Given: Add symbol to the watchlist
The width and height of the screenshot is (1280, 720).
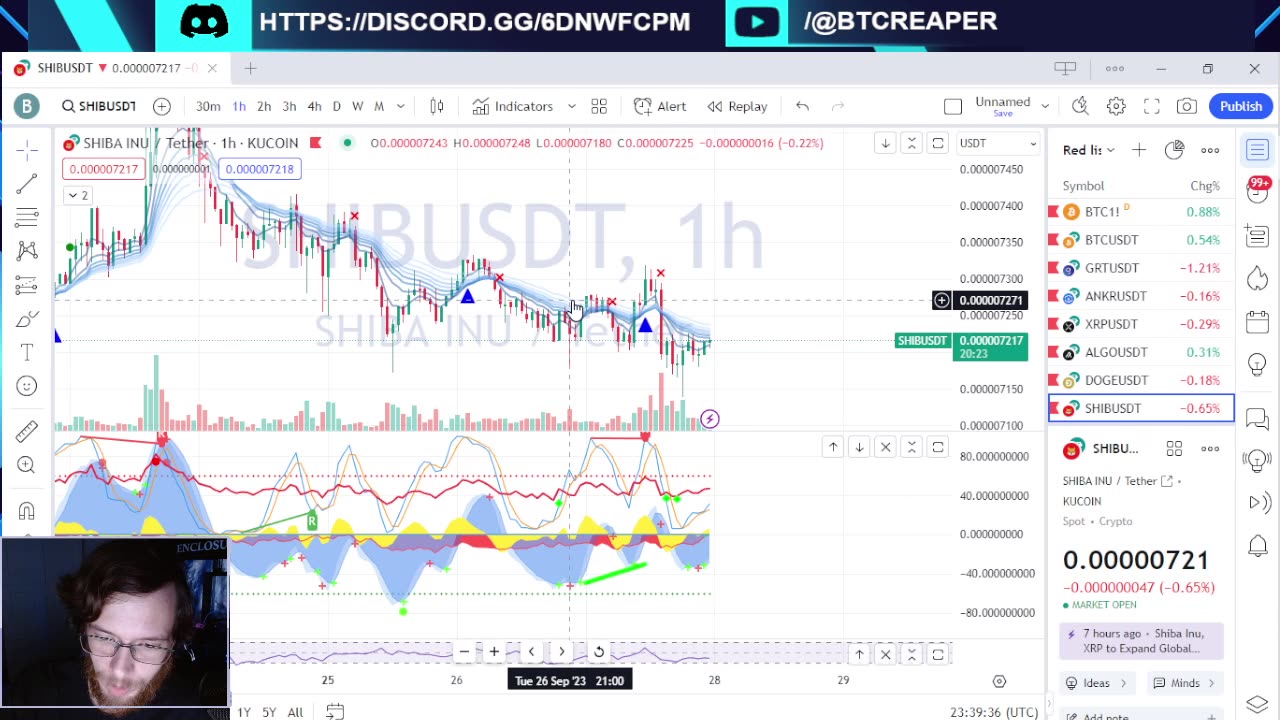Looking at the screenshot, I should point(1139,150).
